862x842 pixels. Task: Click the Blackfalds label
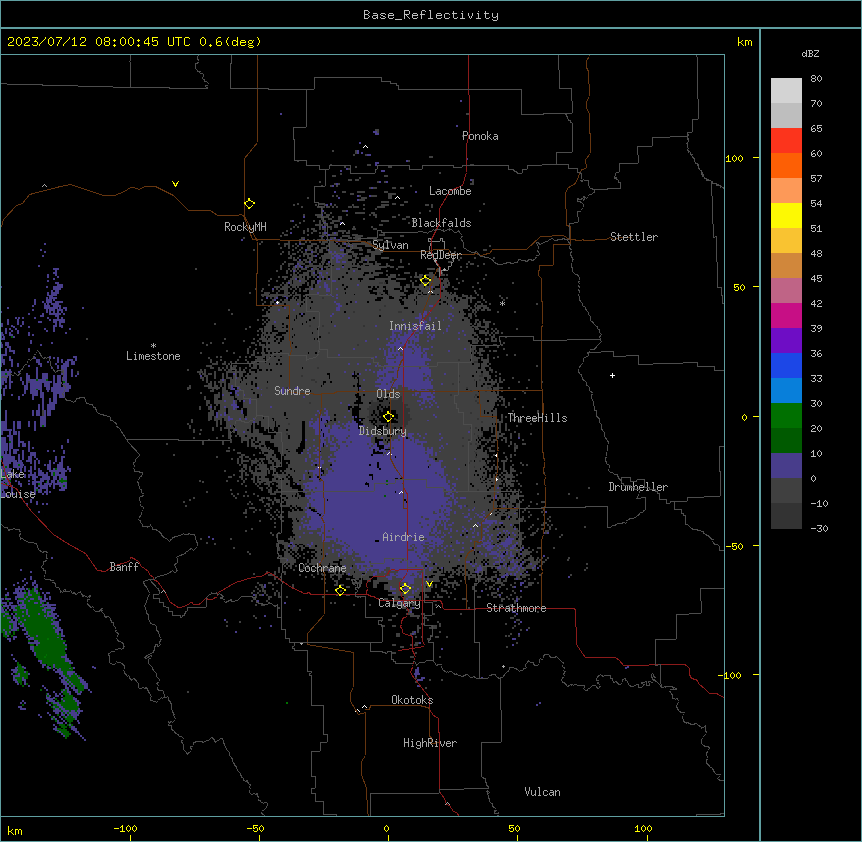(441, 223)
